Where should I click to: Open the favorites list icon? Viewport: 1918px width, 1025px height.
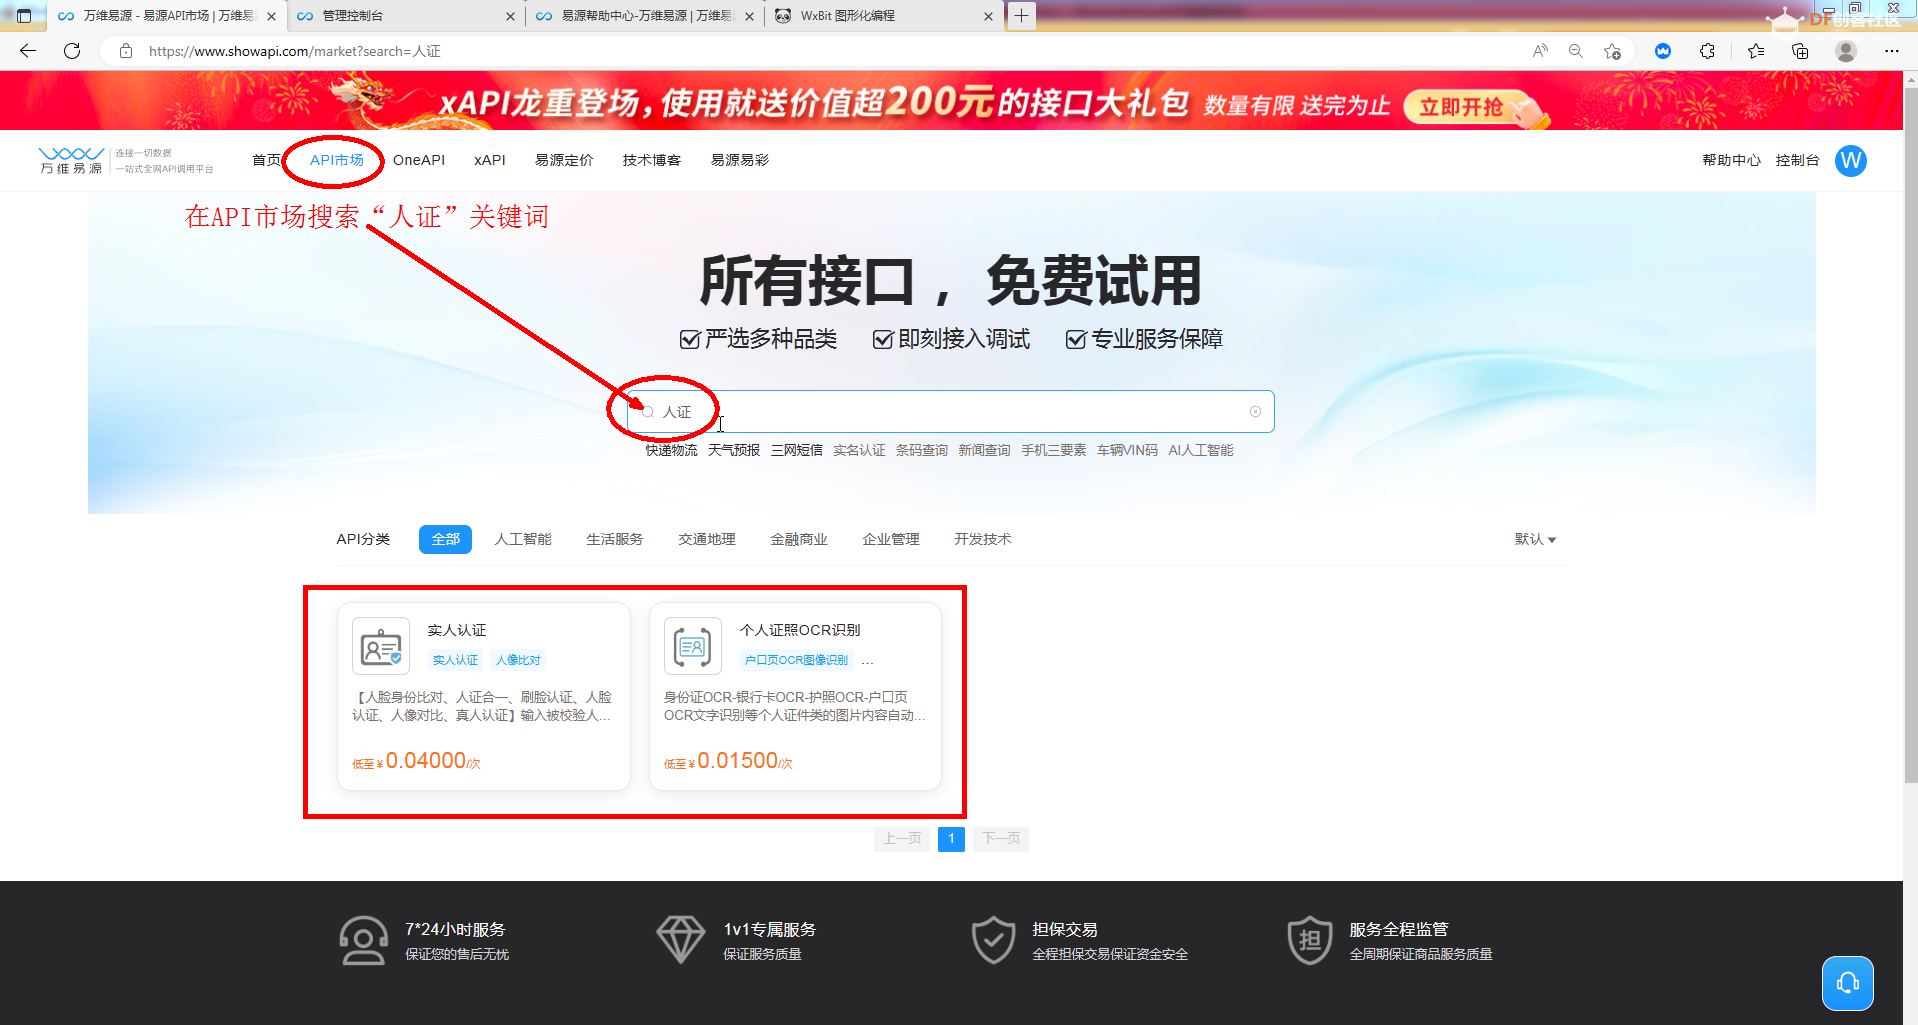tap(1756, 51)
